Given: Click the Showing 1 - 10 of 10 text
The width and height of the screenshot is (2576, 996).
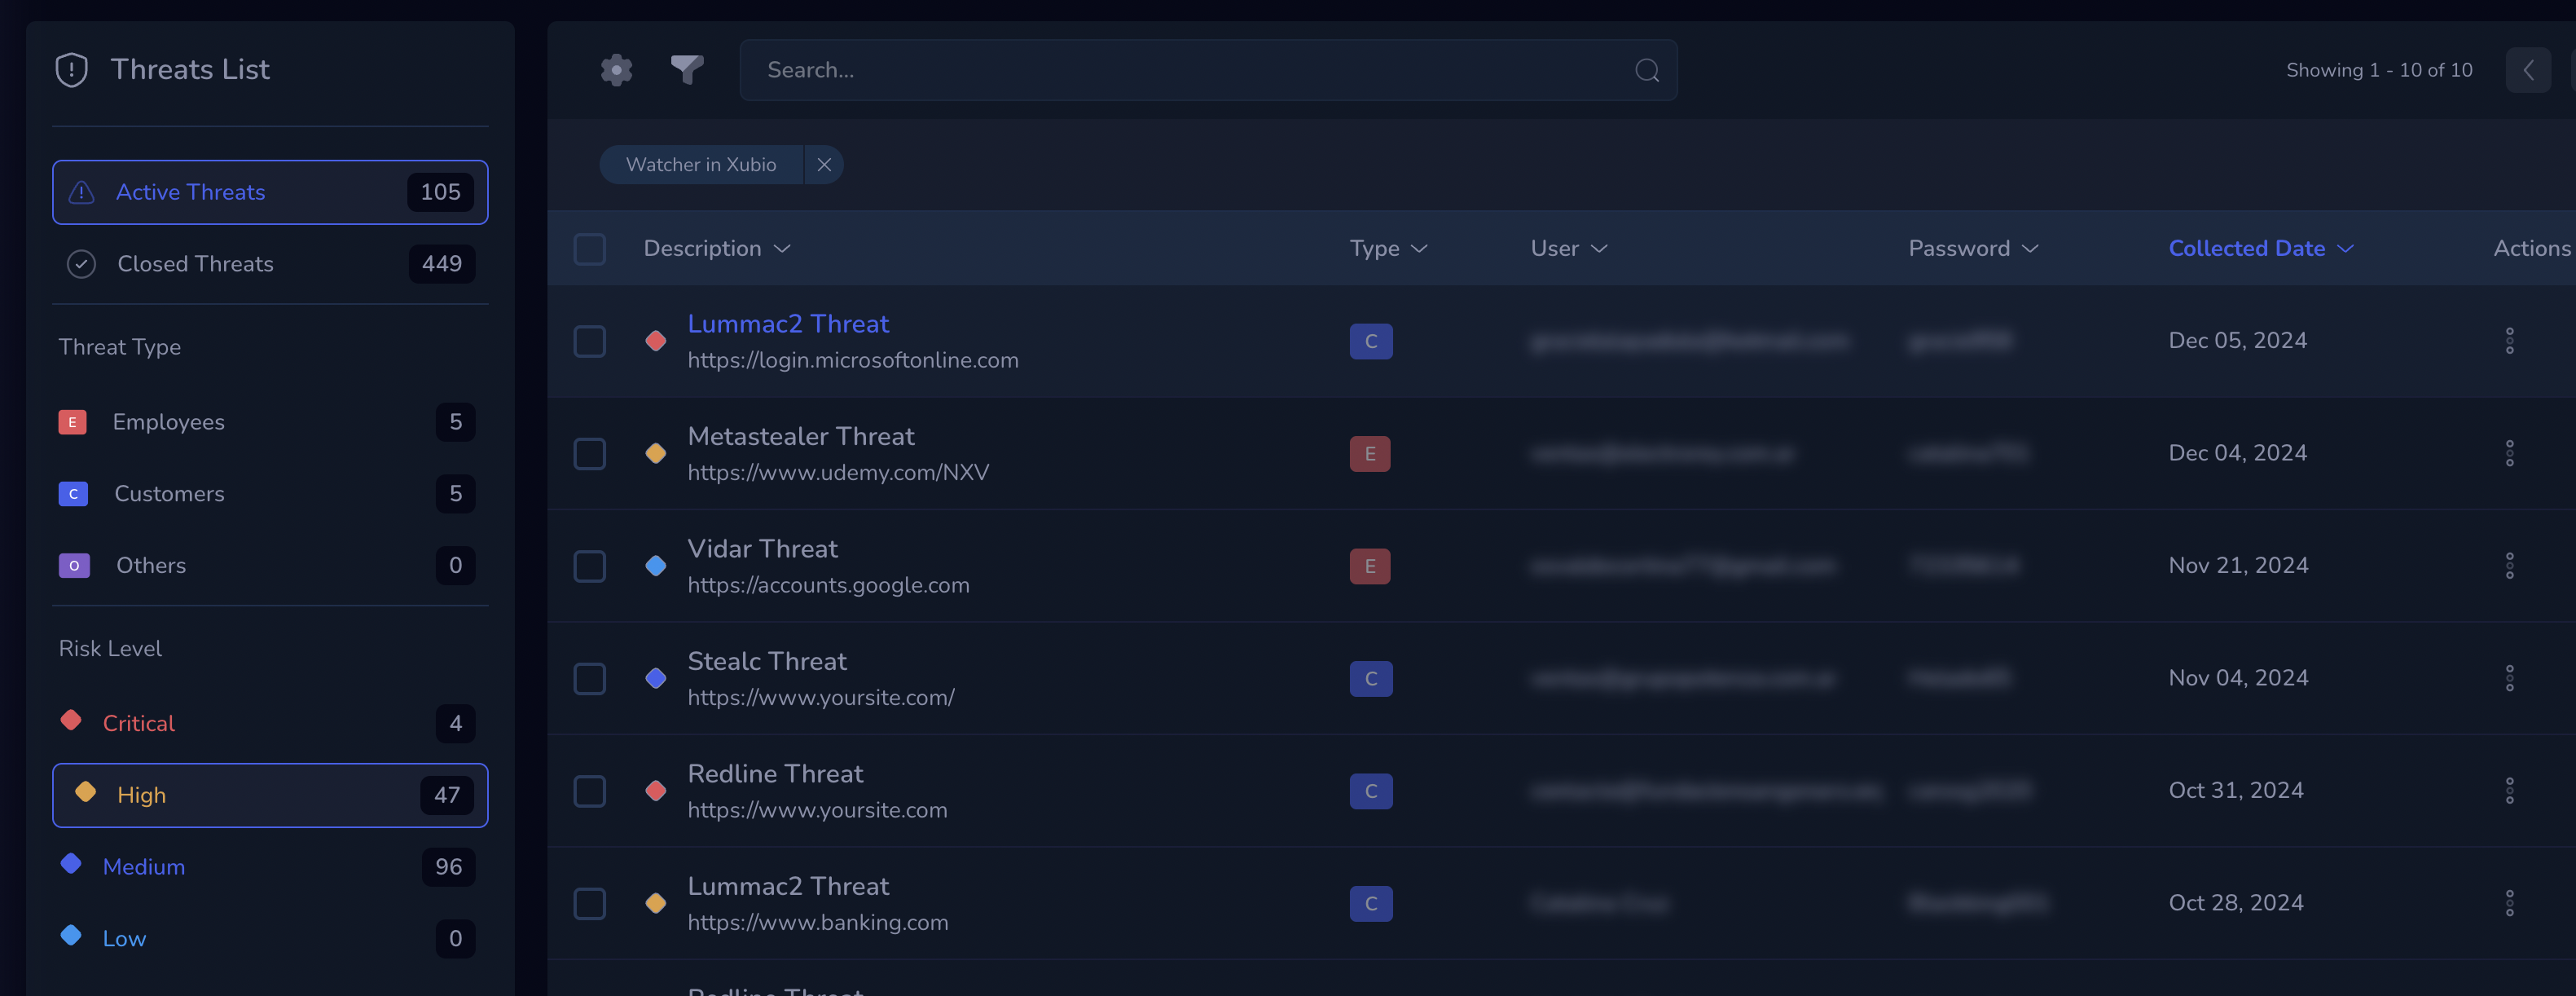Looking at the screenshot, I should tap(2379, 70).
